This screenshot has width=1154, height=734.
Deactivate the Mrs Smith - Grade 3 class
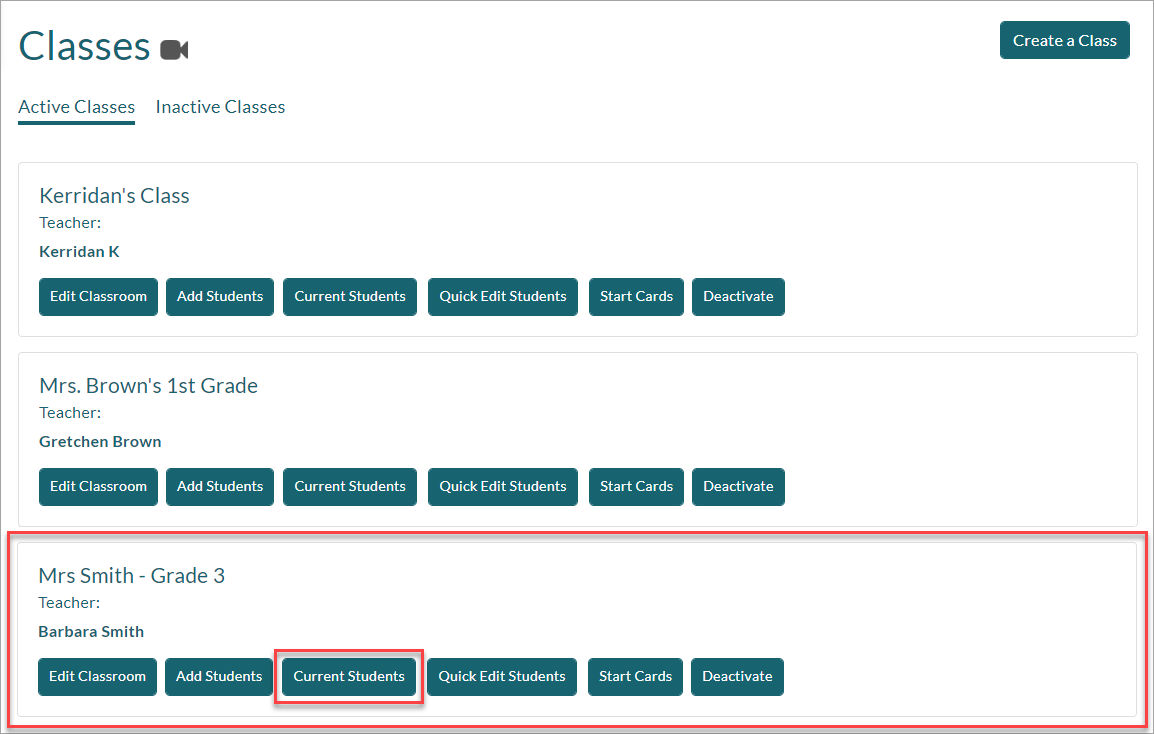(x=737, y=677)
